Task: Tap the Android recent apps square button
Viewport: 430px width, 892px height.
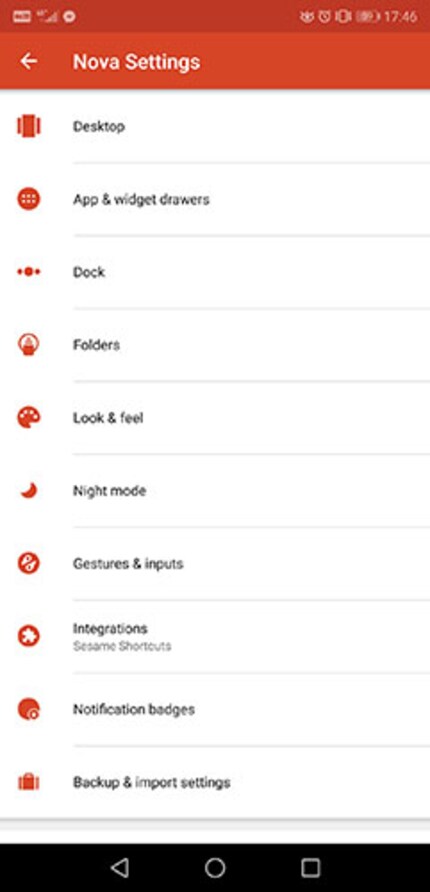Action: [x=311, y=868]
